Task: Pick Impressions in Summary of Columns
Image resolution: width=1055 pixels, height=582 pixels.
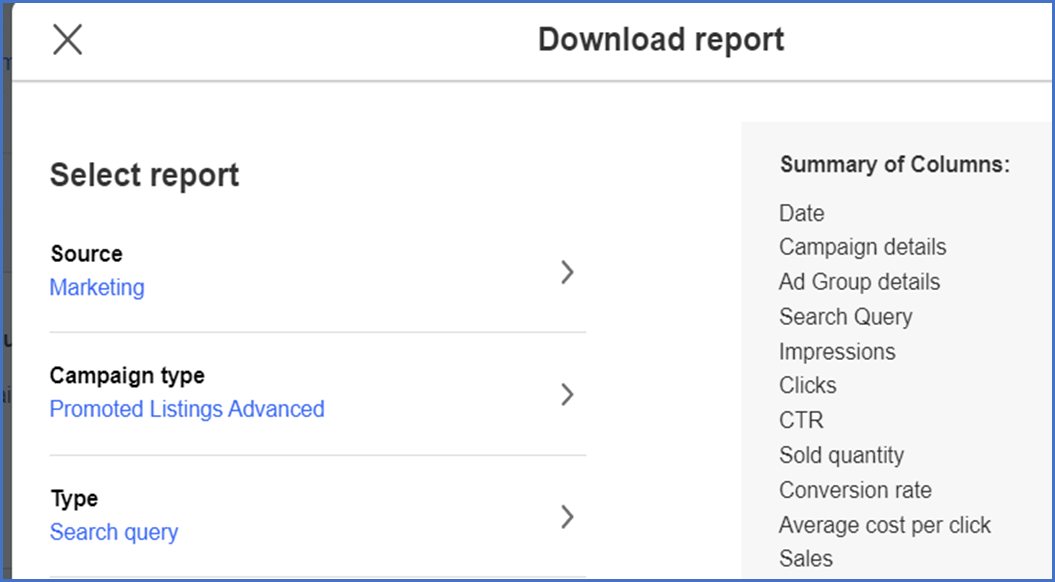Action: pyautogui.click(x=837, y=351)
